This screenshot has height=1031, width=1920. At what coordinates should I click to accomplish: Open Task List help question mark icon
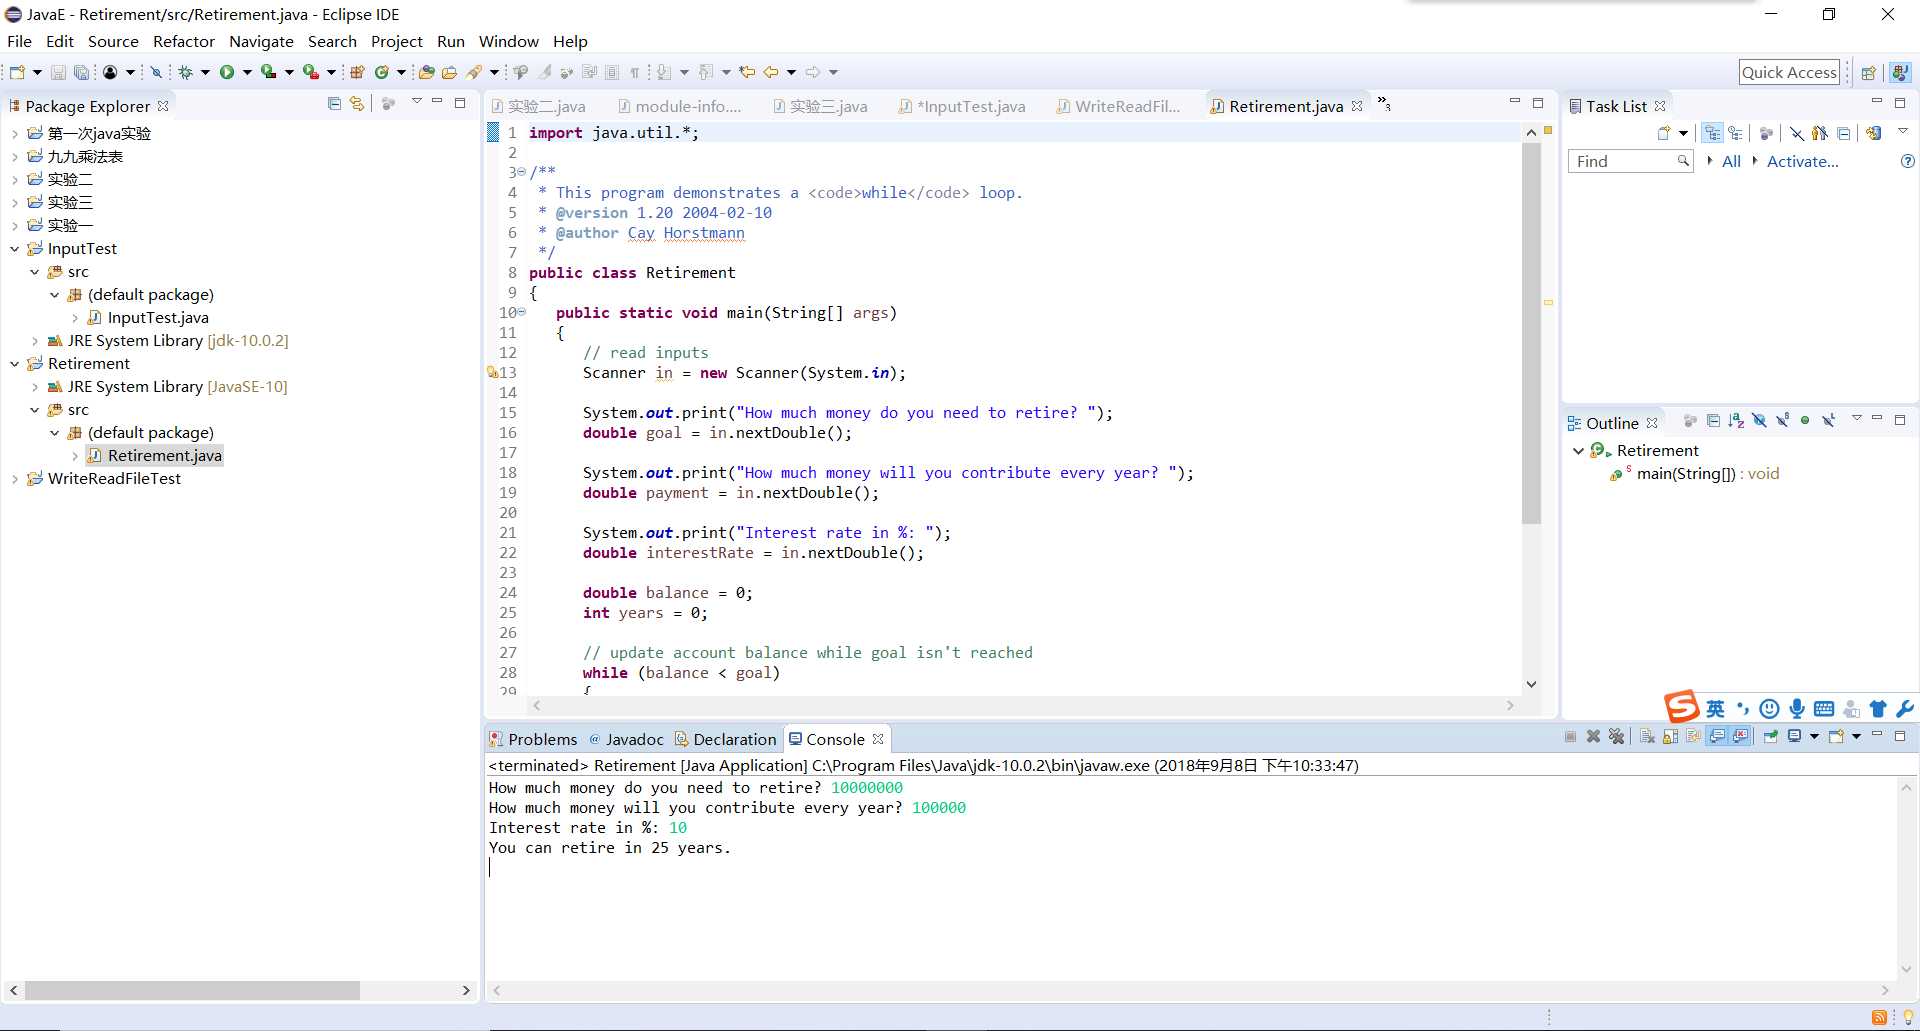tap(1907, 161)
